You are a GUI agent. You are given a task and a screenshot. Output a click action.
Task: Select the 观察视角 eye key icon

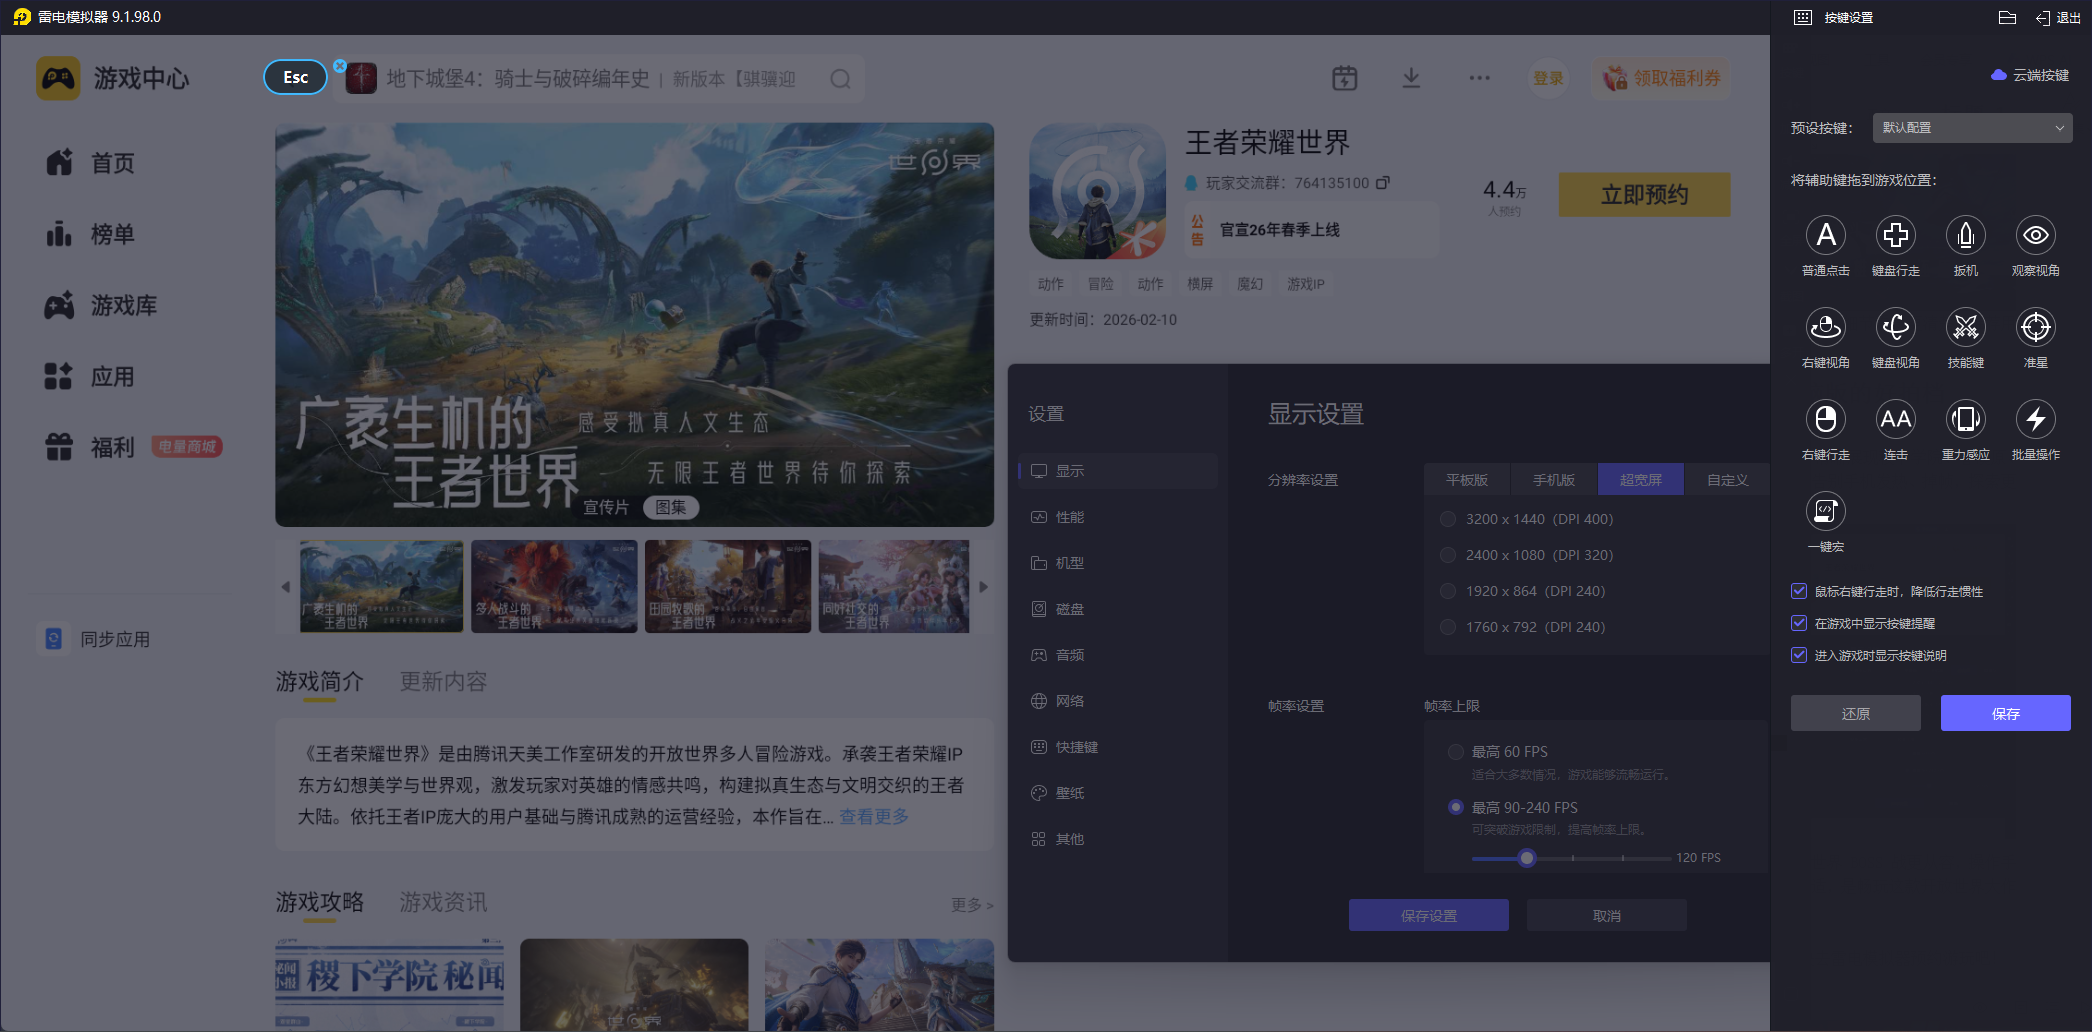pyautogui.click(x=2036, y=235)
